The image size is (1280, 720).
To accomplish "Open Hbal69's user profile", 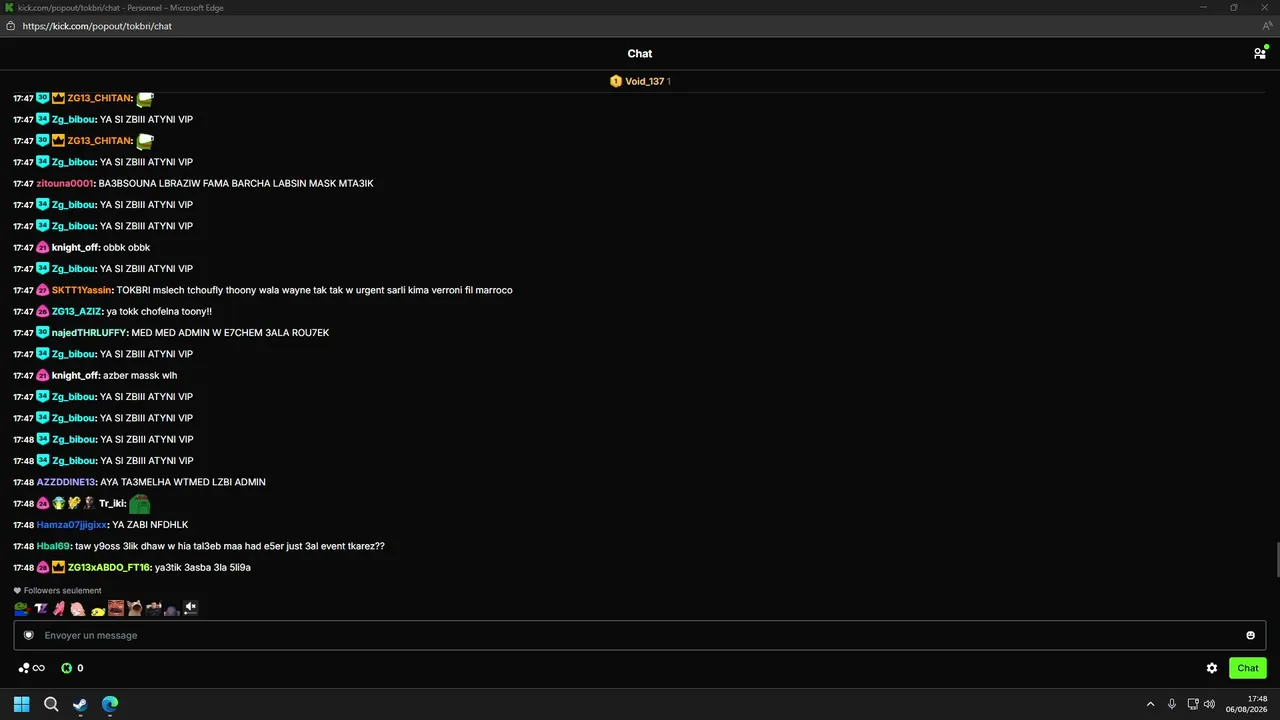I will pyautogui.click(x=53, y=546).
